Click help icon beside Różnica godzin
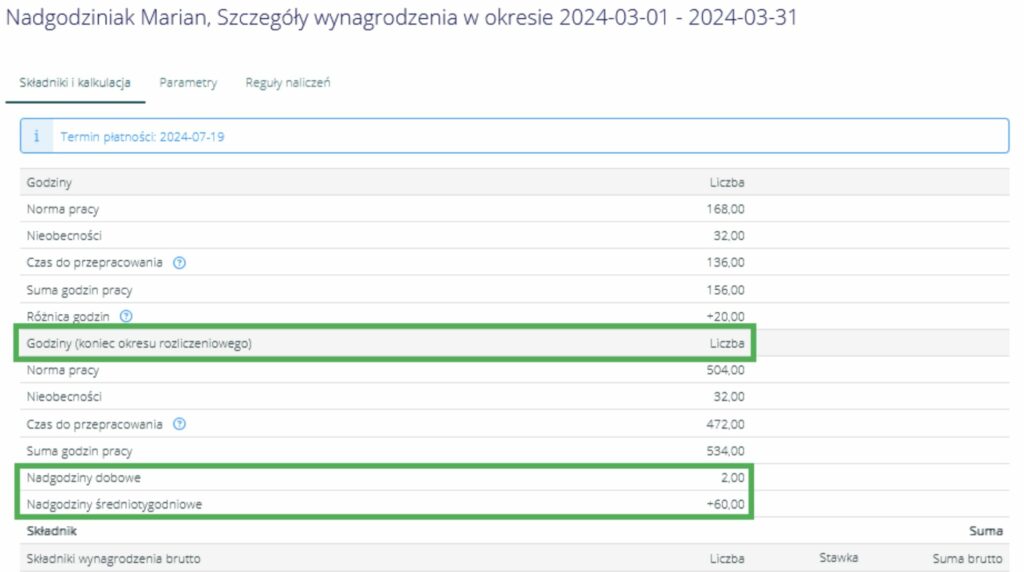Image resolution: width=1024 pixels, height=572 pixels. 126,317
